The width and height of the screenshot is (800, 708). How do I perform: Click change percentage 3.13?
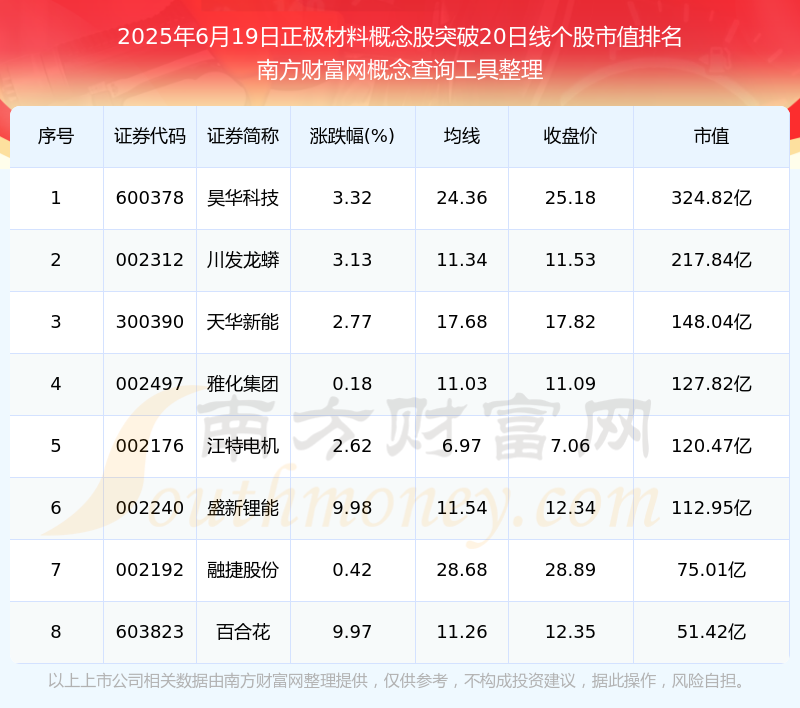click(x=352, y=260)
